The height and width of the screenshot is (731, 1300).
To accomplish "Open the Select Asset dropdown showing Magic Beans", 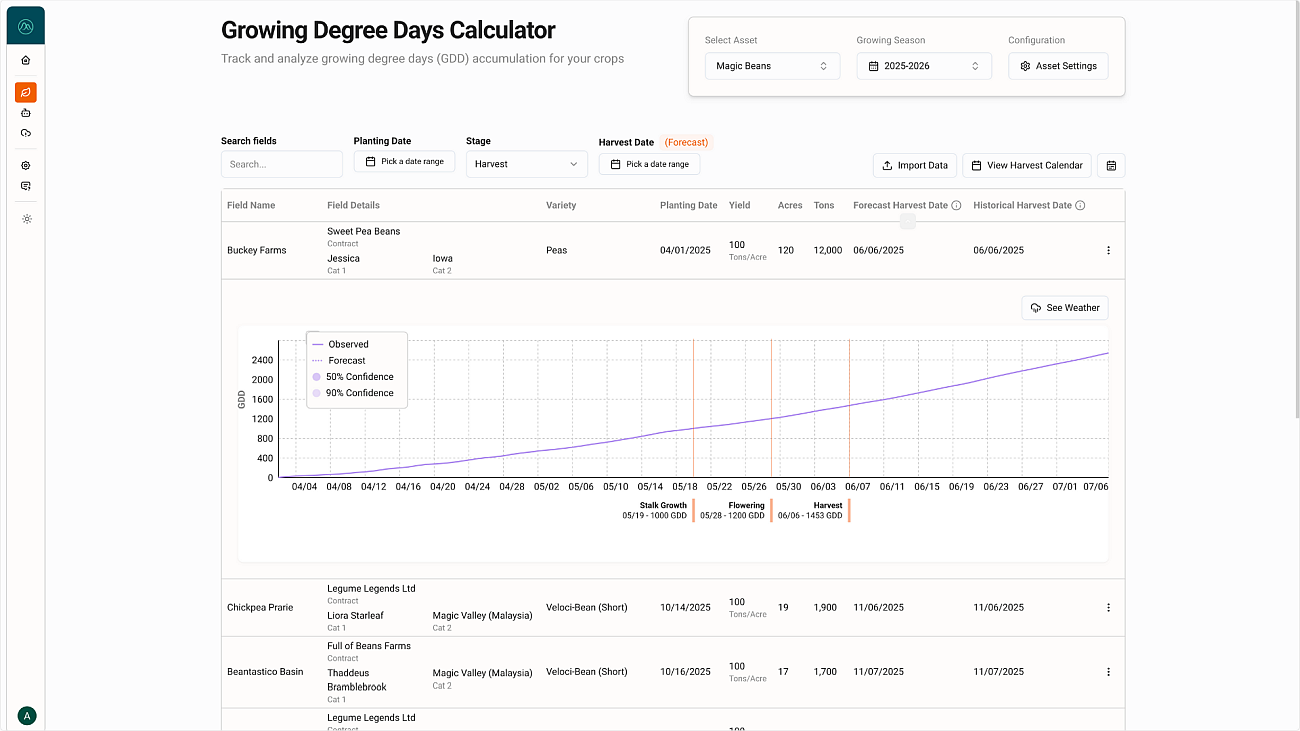I will (x=772, y=65).
